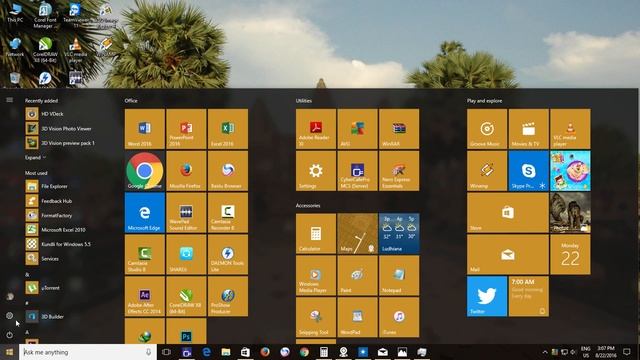This screenshot has height=360, width=640.
Task: Open the 7:00 AM alarm tile
Action: coord(529,296)
